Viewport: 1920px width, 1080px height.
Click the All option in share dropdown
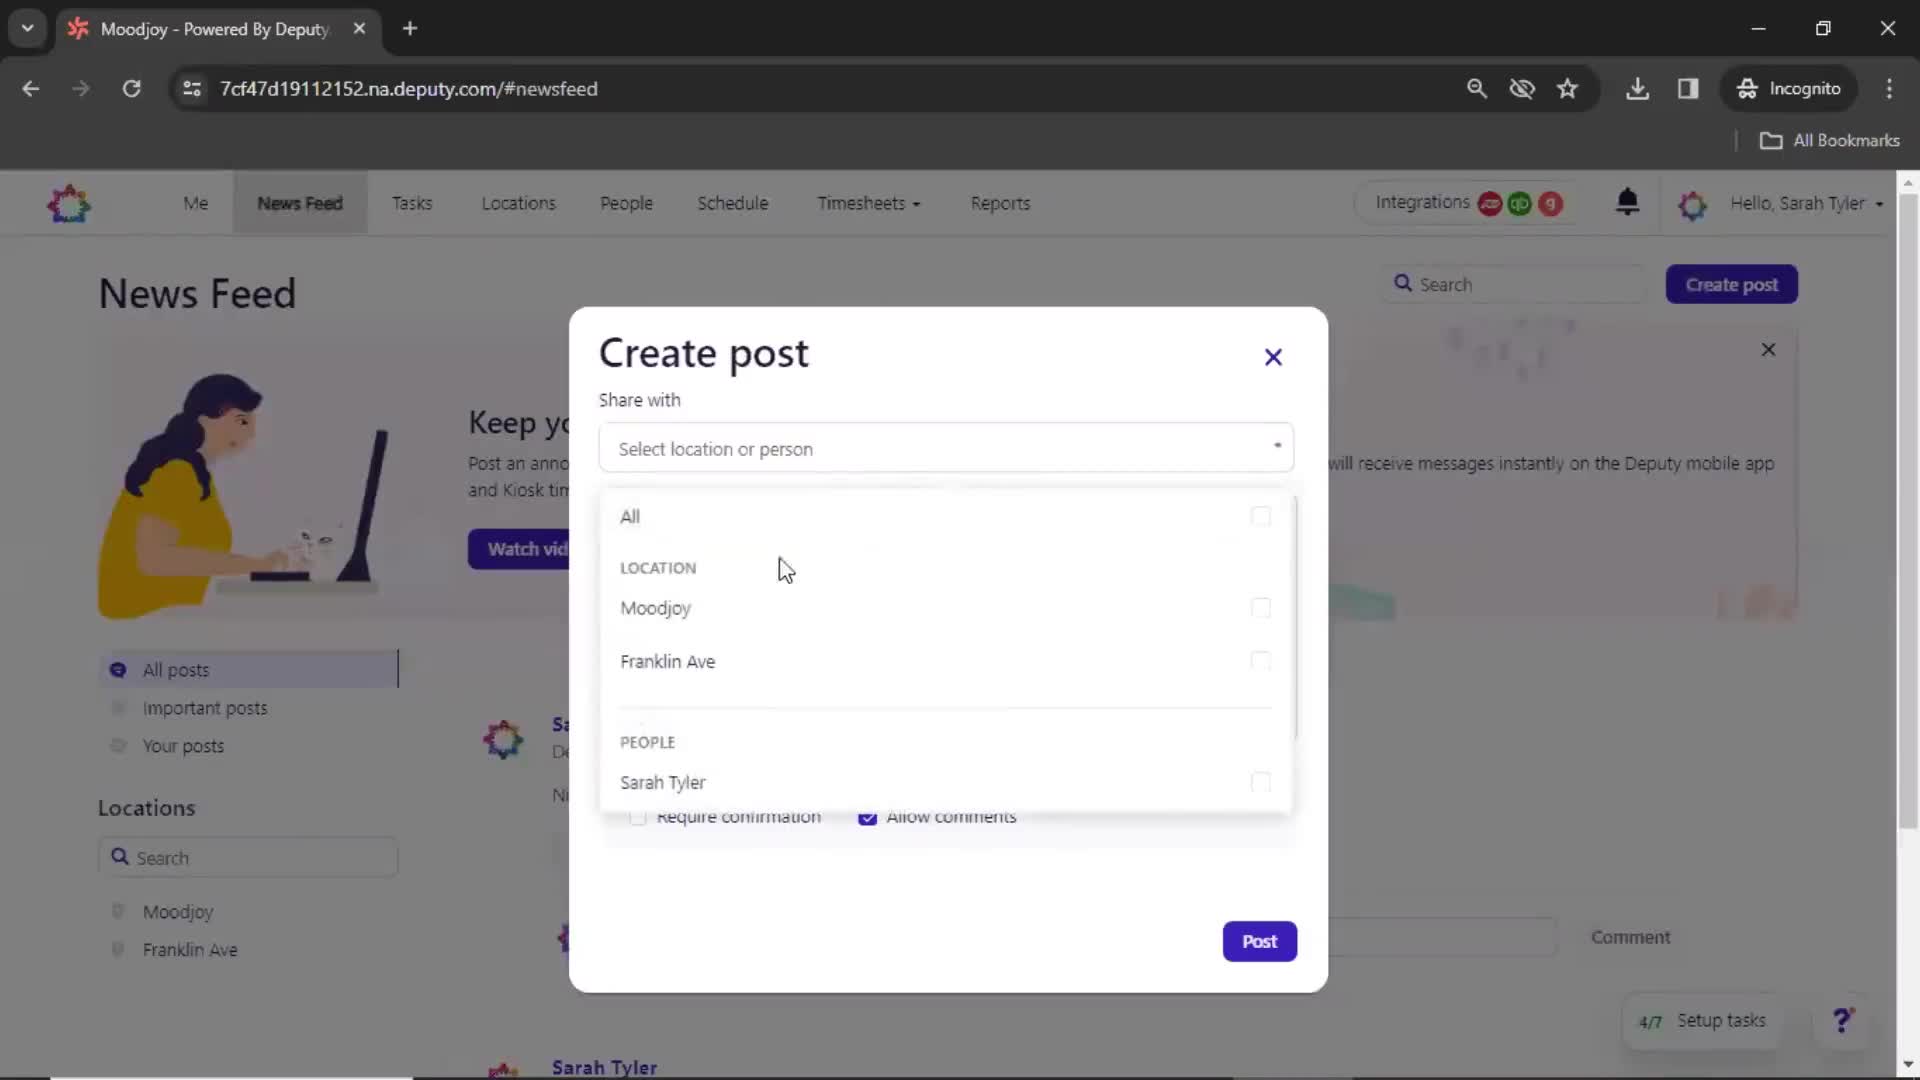click(x=629, y=516)
